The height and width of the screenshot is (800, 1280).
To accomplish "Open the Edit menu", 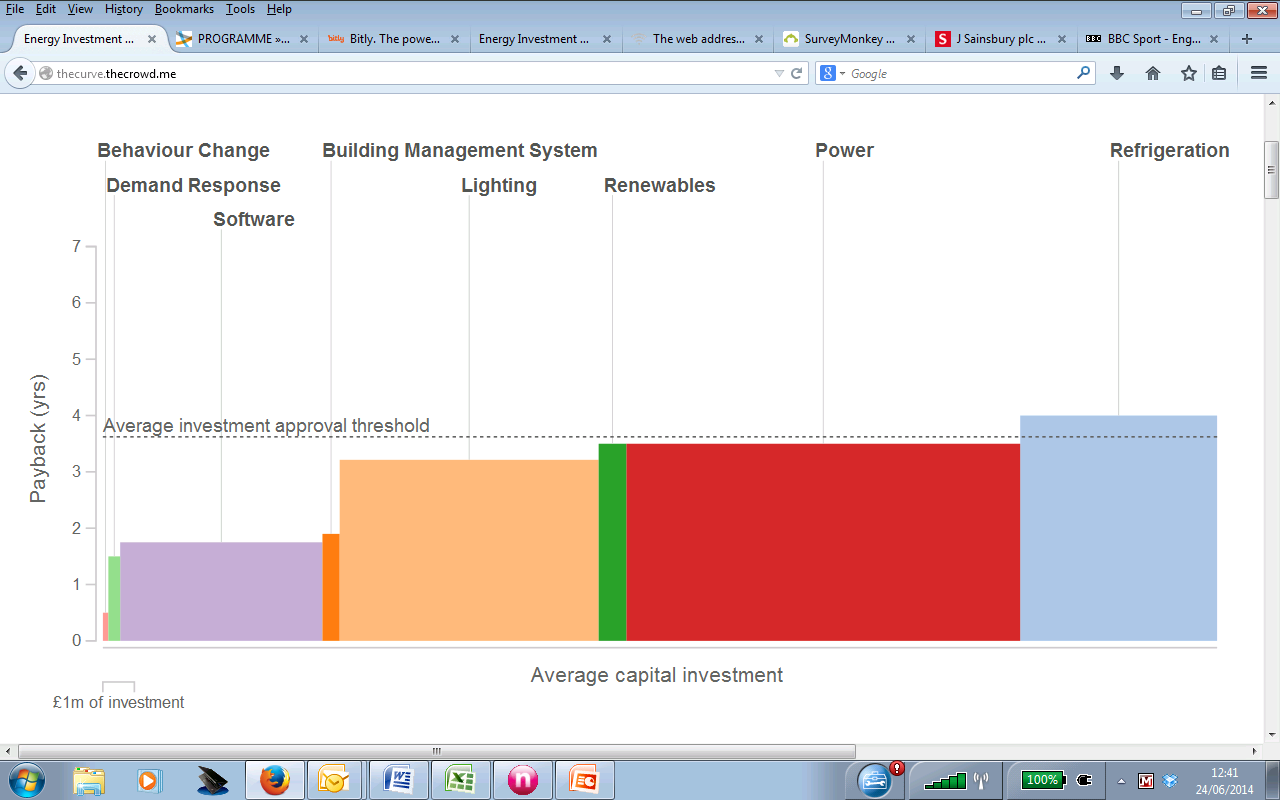I will [x=46, y=9].
